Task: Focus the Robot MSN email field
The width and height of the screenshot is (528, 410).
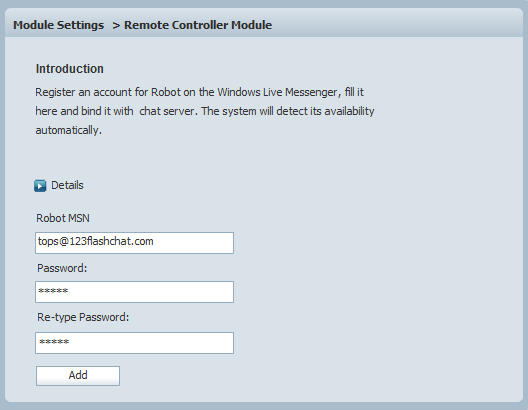Action: (134, 243)
